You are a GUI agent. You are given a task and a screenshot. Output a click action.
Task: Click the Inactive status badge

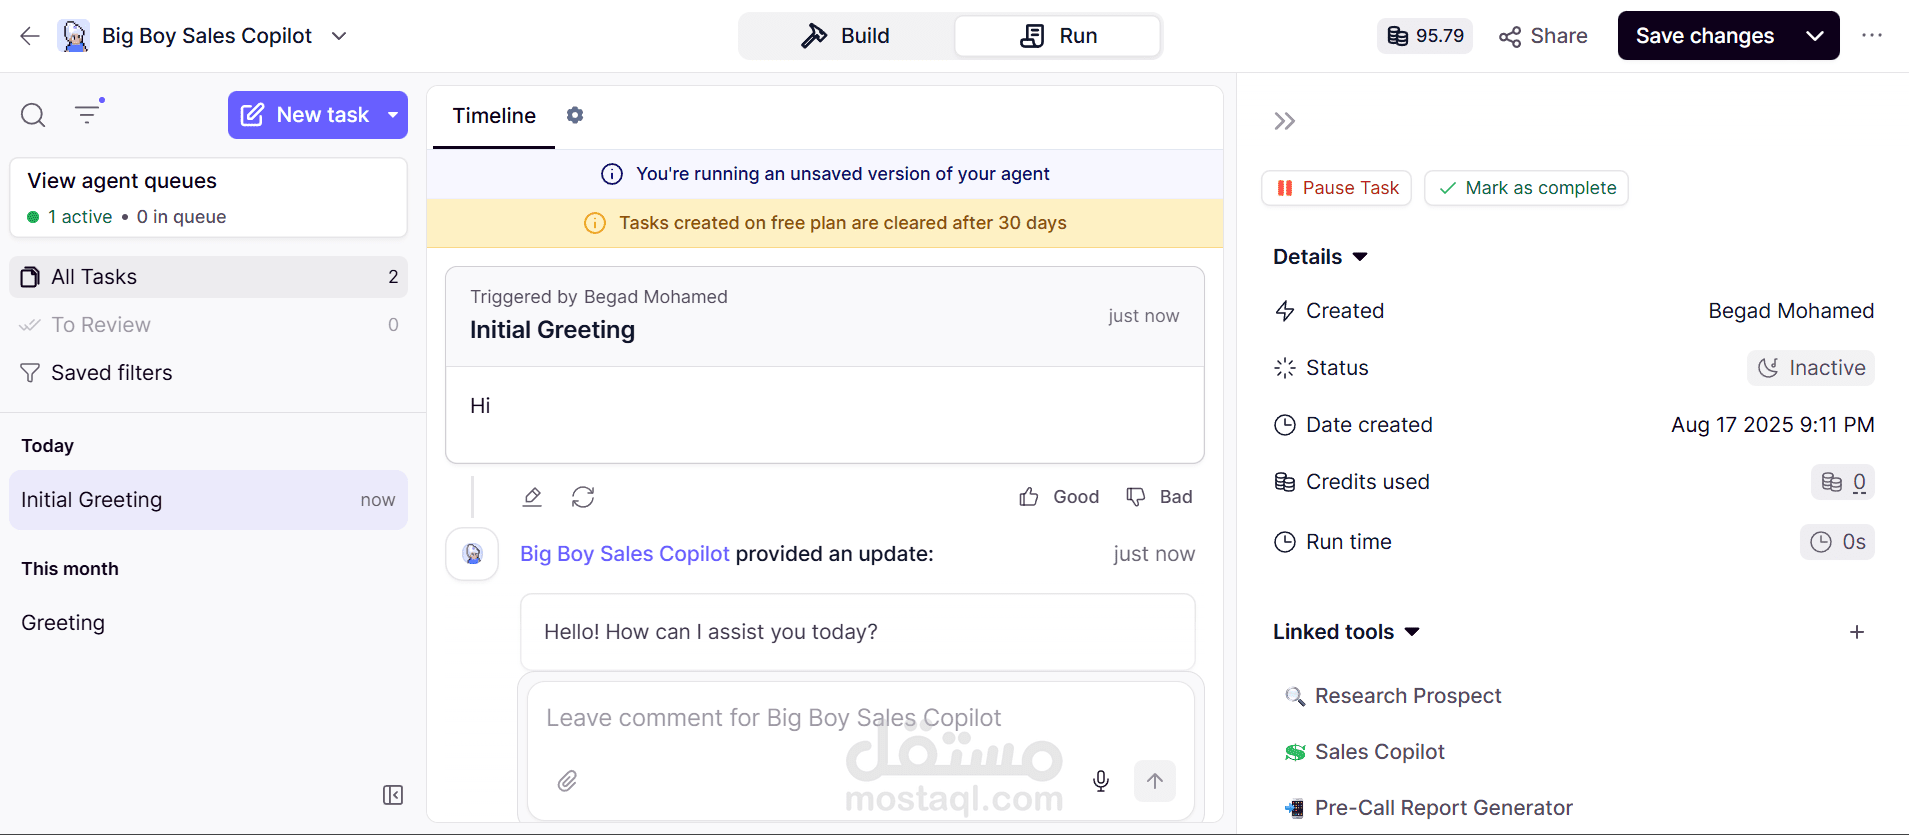coord(1811,368)
